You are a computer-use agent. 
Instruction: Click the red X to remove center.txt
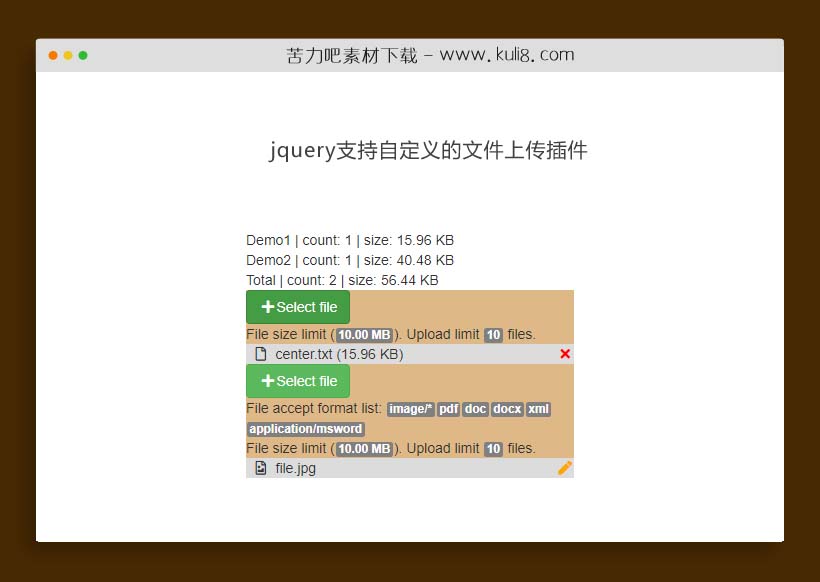click(564, 354)
